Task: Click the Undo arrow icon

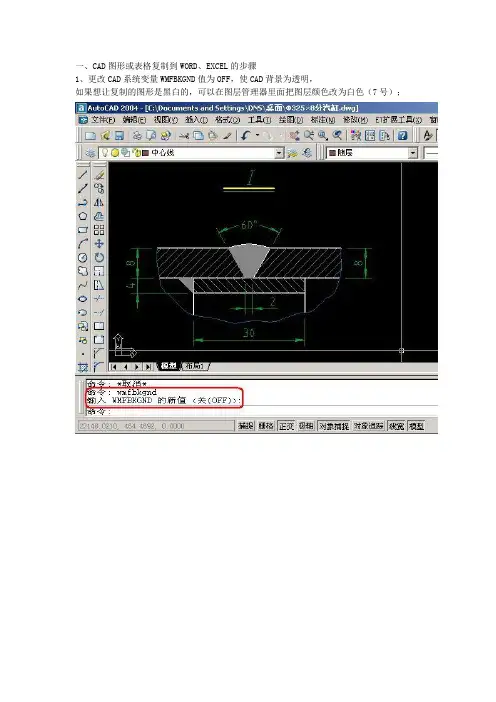Action: point(245,136)
